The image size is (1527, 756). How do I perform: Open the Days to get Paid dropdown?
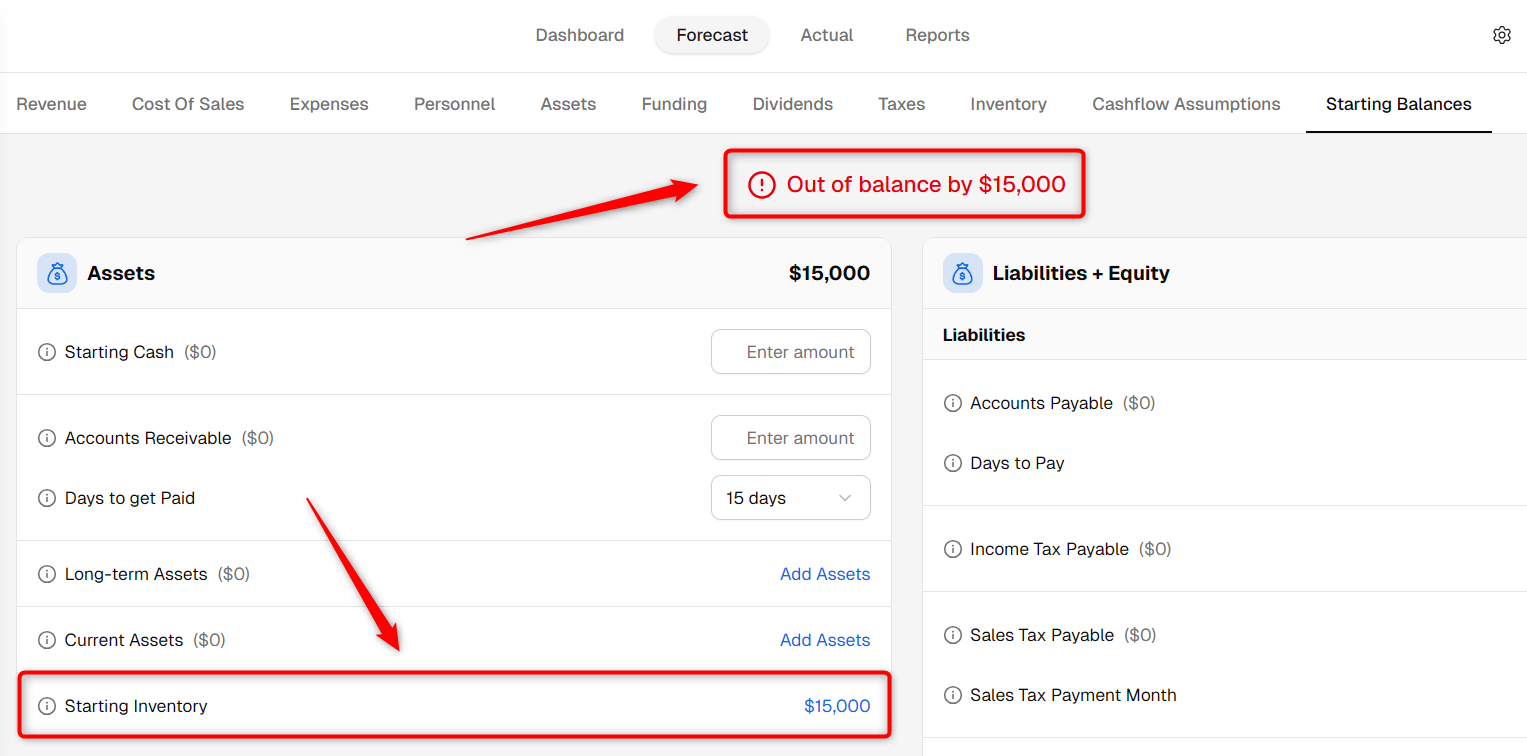[x=791, y=498]
